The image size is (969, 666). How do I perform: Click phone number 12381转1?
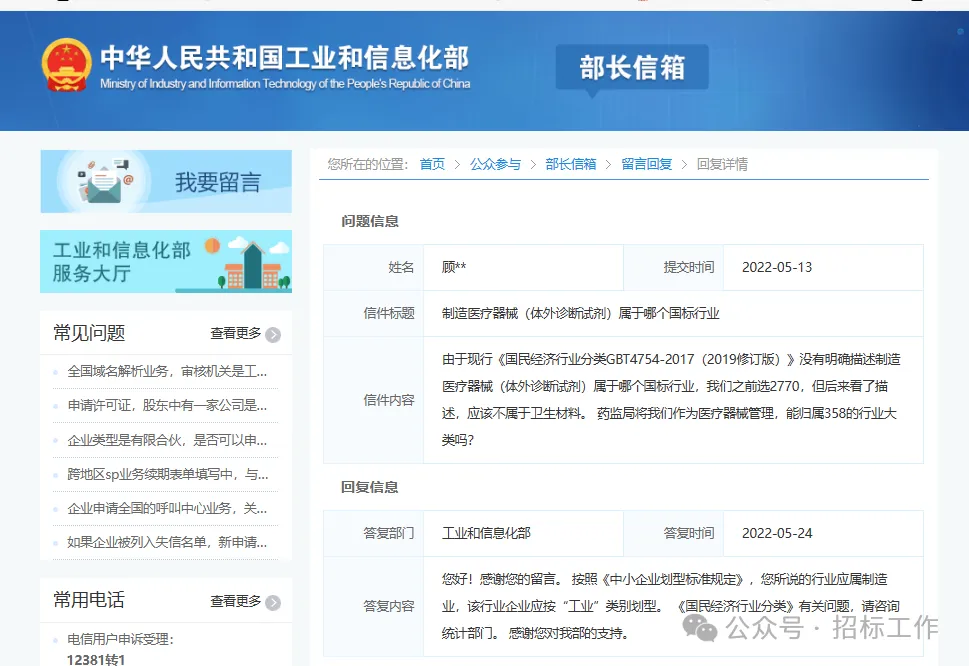96,660
